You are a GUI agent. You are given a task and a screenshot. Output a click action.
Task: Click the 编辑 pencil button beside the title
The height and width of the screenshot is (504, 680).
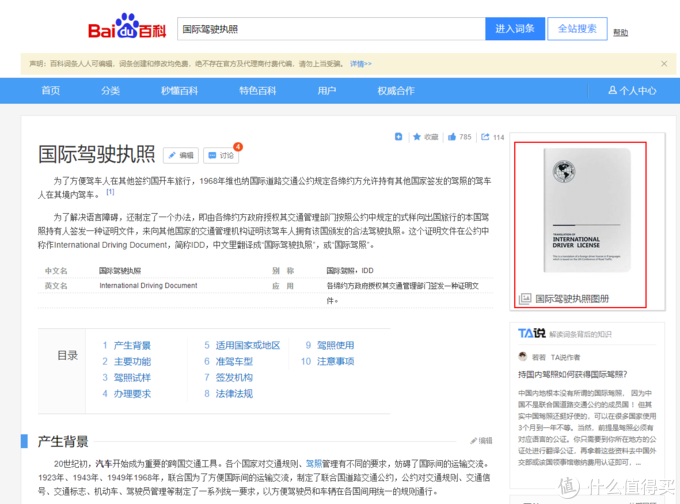(181, 155)
